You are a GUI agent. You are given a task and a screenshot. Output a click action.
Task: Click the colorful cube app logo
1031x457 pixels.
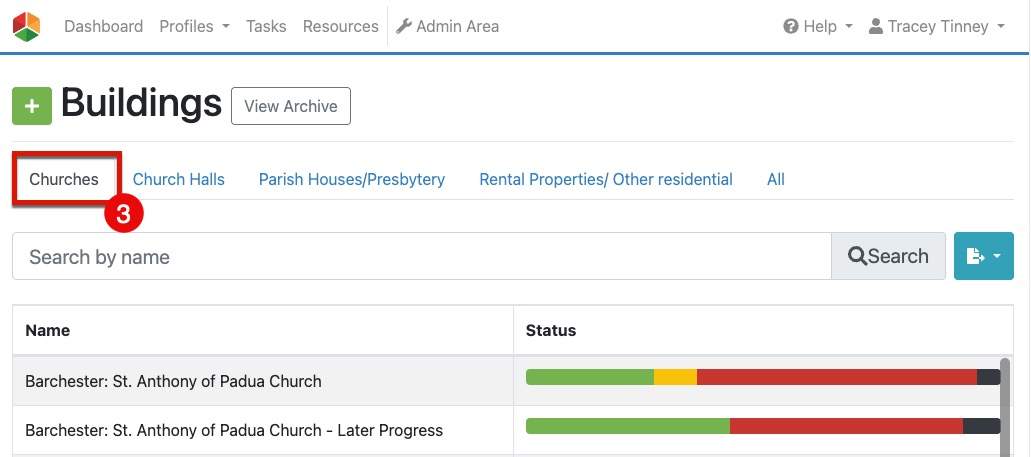27,27
